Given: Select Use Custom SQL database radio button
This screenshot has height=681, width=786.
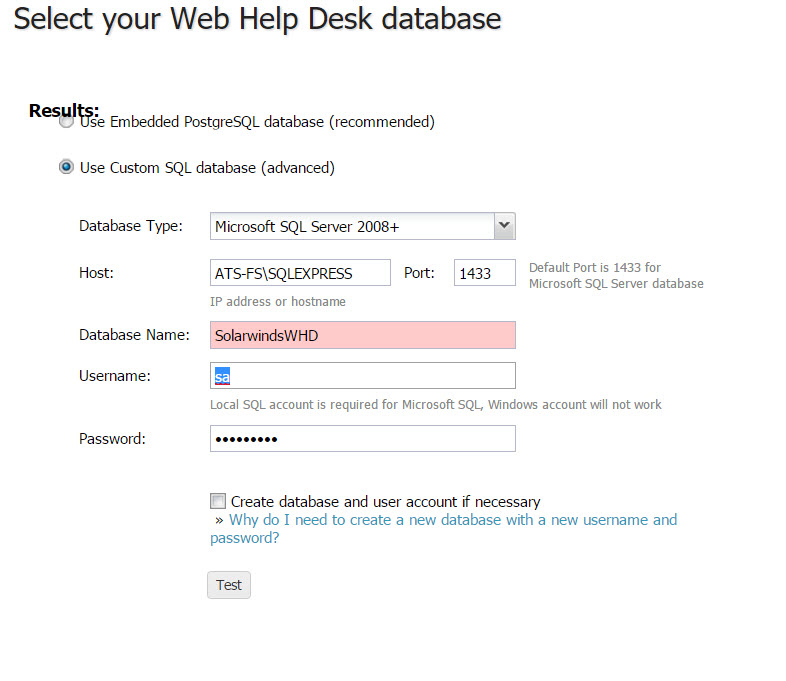Looking at the screenshot, I should coord(67,167).
